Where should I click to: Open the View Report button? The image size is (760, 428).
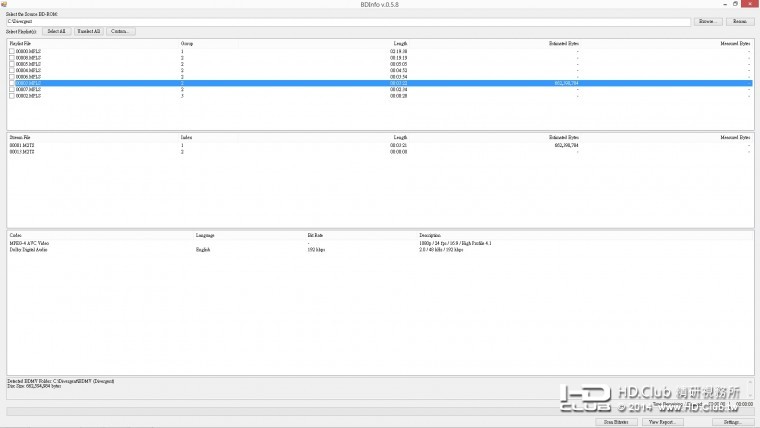pyautogui.click(x=662, y=423)
